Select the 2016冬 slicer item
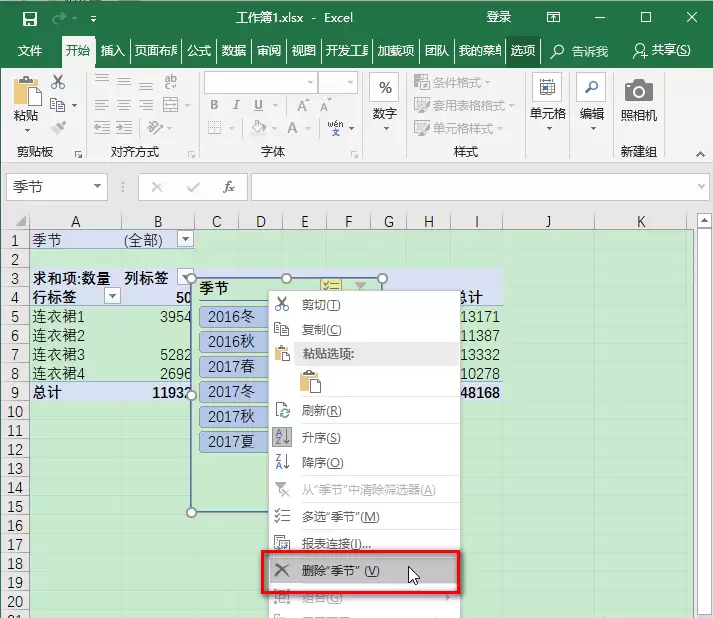 pyautogui.click(x=234, y=317)
